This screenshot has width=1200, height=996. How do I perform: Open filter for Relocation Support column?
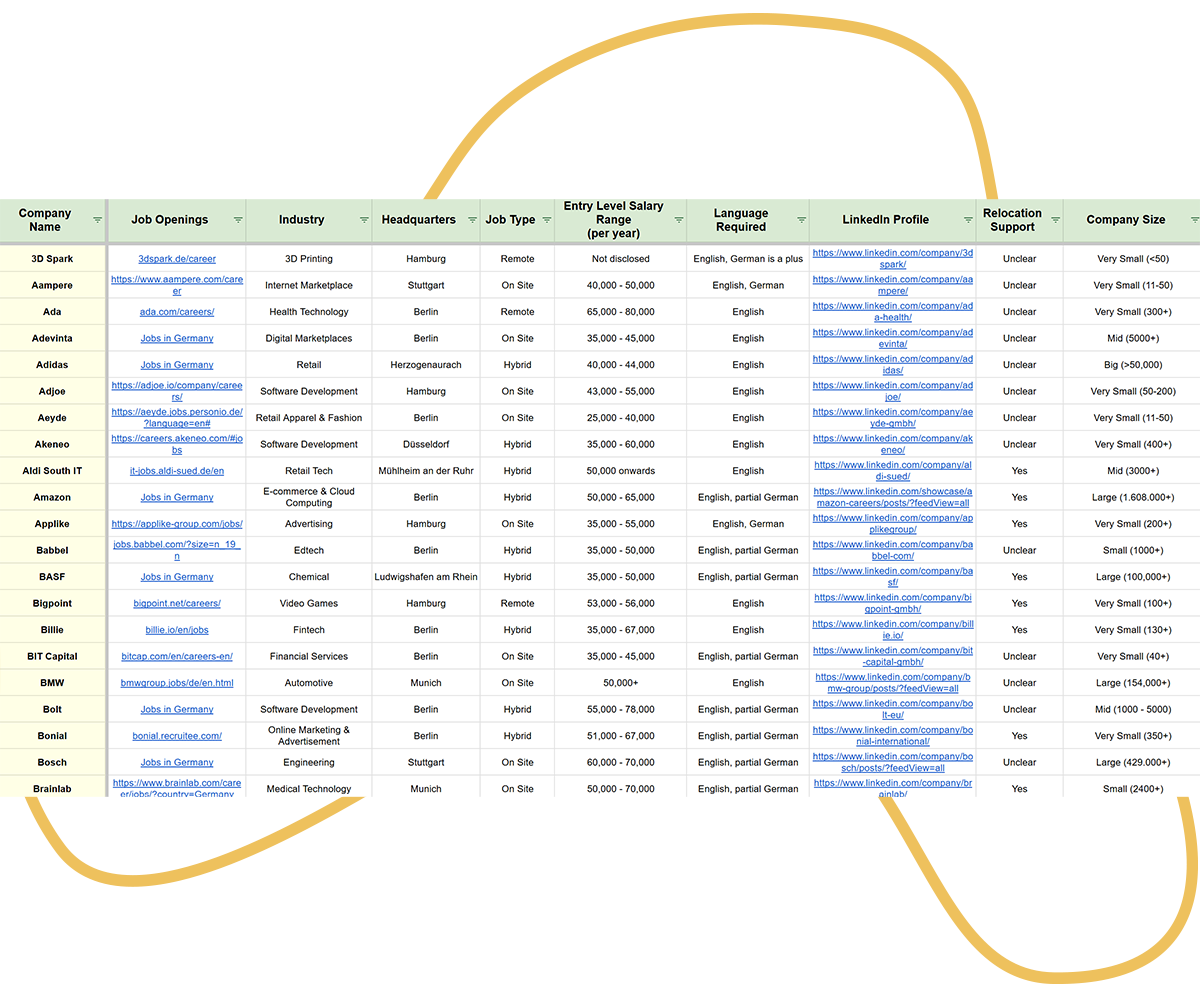click(1055, 220)
